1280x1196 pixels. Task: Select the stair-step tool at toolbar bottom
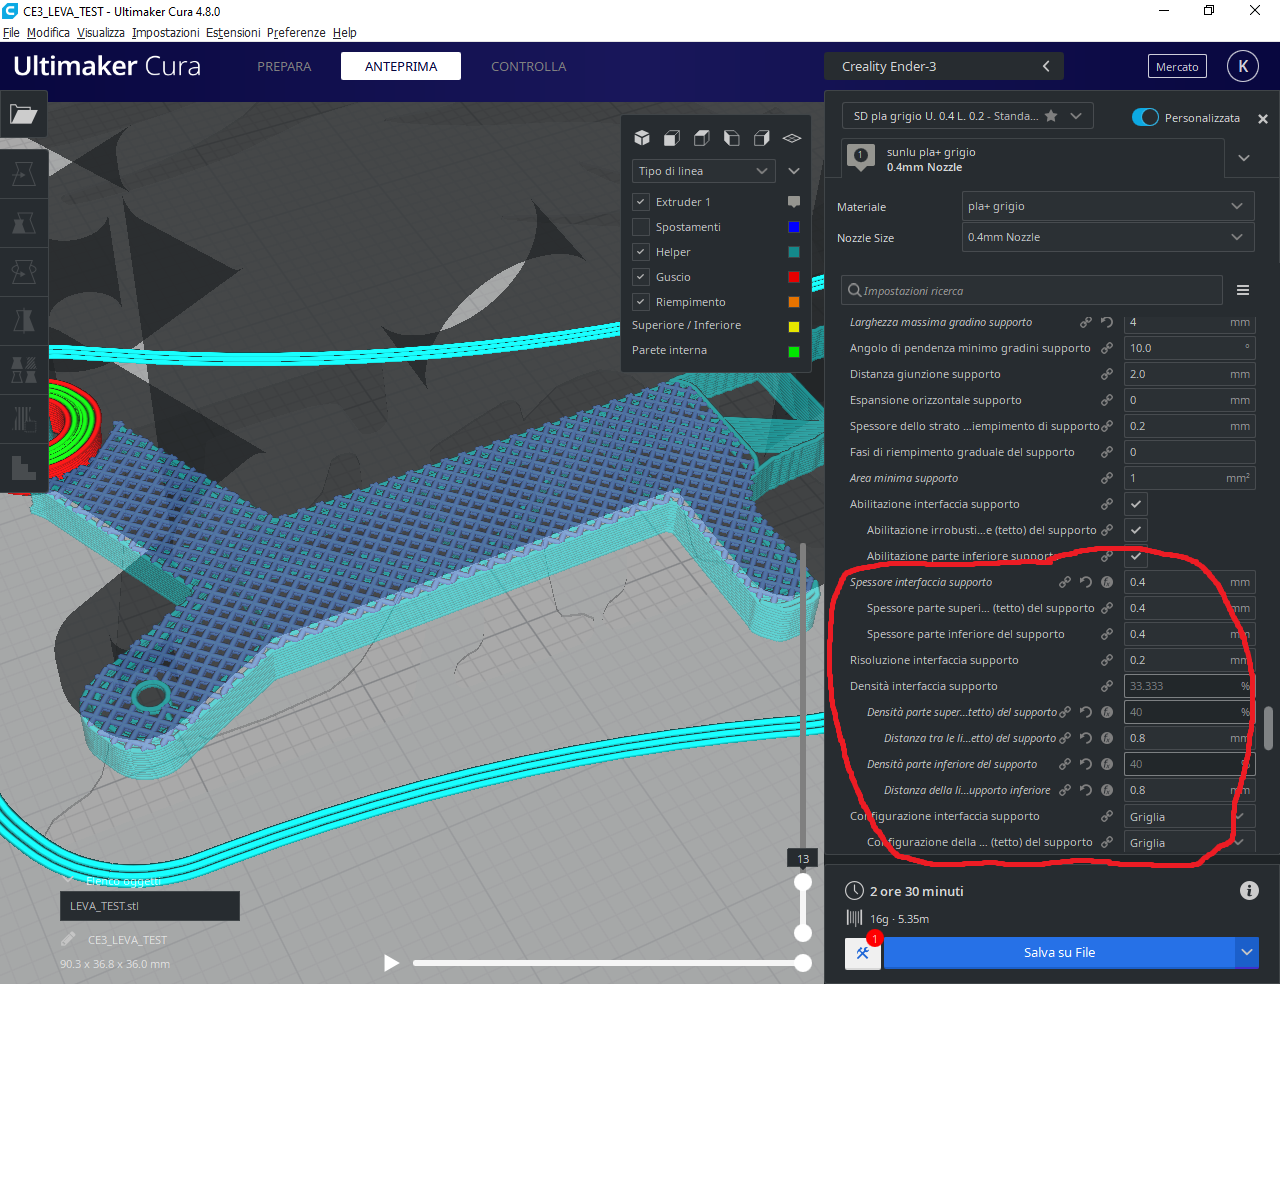(24, 467)
